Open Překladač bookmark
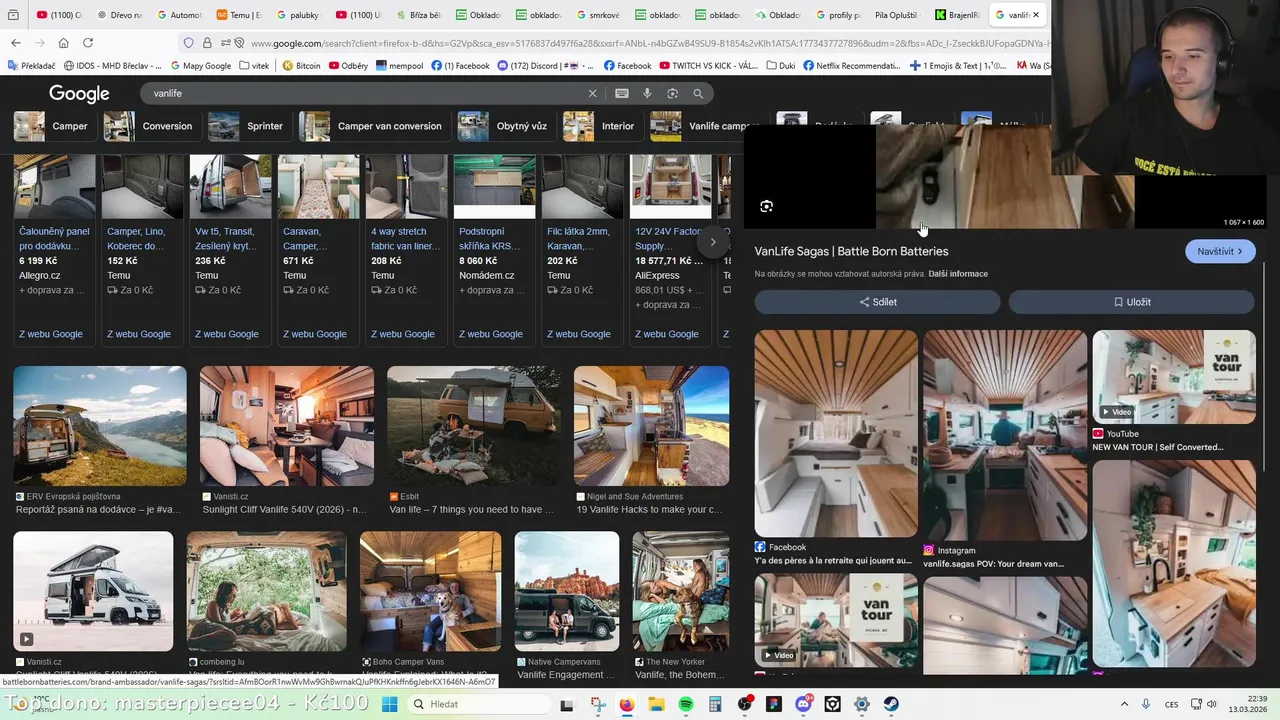 (32, 66)
